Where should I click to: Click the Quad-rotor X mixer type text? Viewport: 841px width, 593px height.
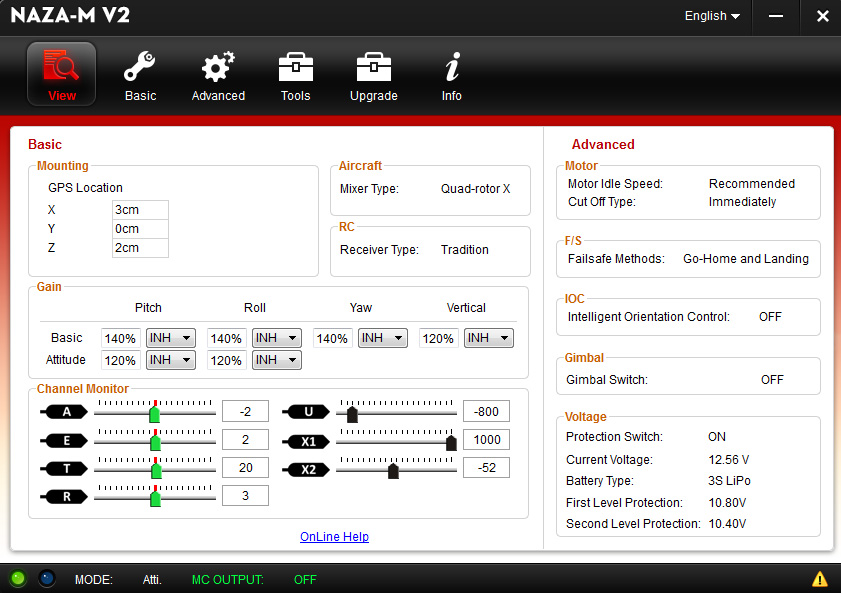click(x=475, y=189)
